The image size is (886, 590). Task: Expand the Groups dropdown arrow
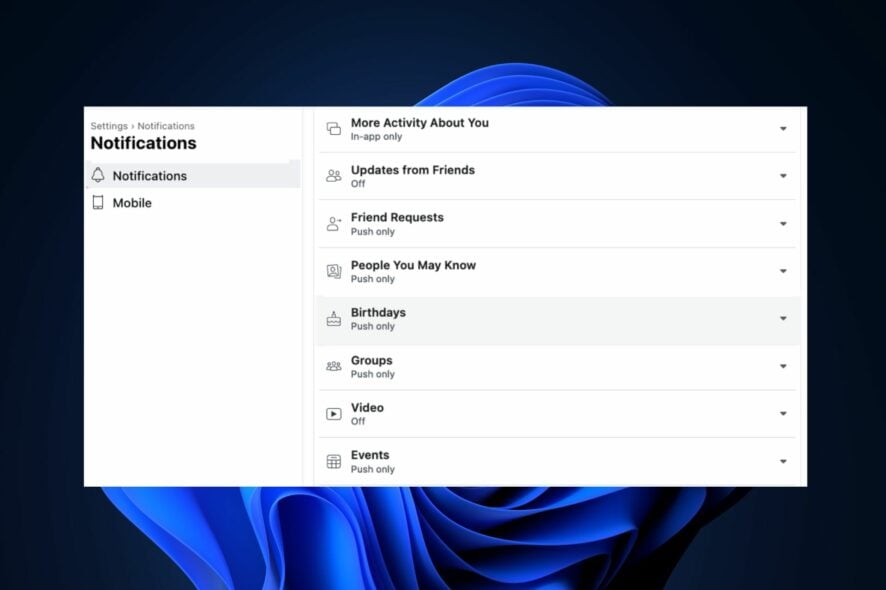tap(783, 366)
